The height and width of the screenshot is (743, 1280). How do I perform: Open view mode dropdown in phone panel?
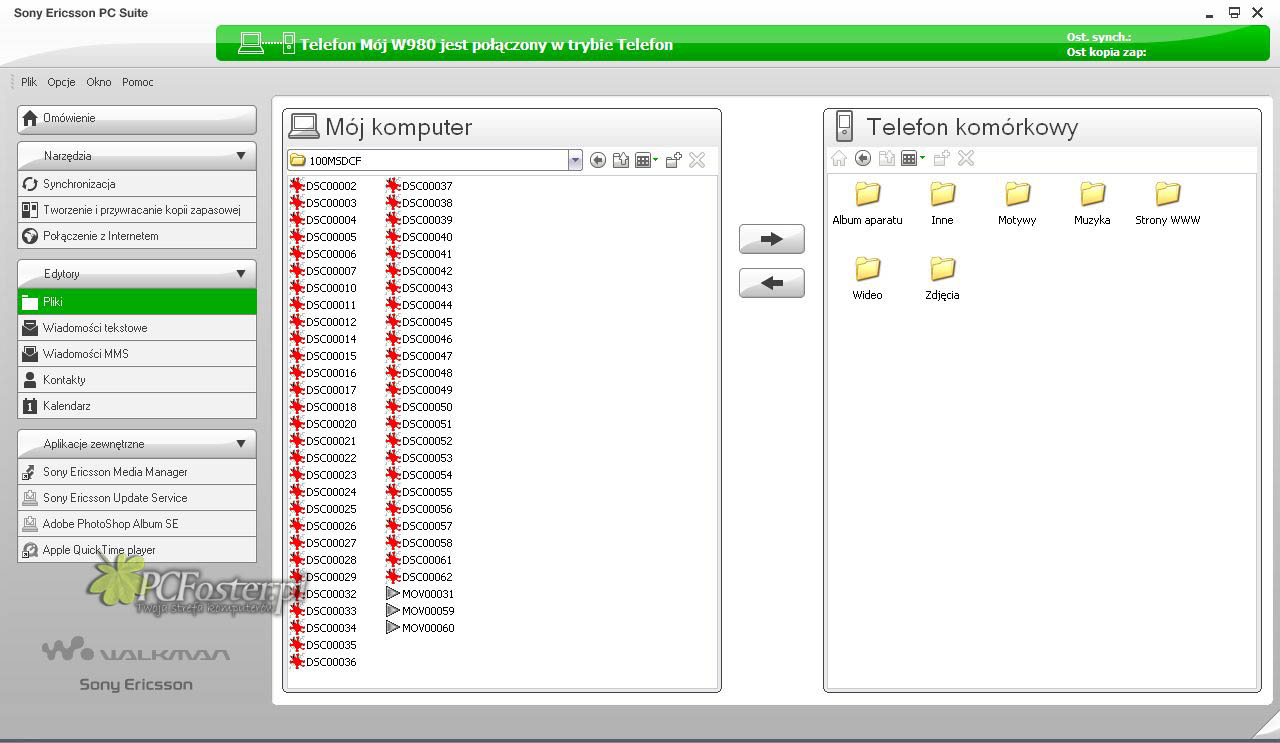[913, 158]
